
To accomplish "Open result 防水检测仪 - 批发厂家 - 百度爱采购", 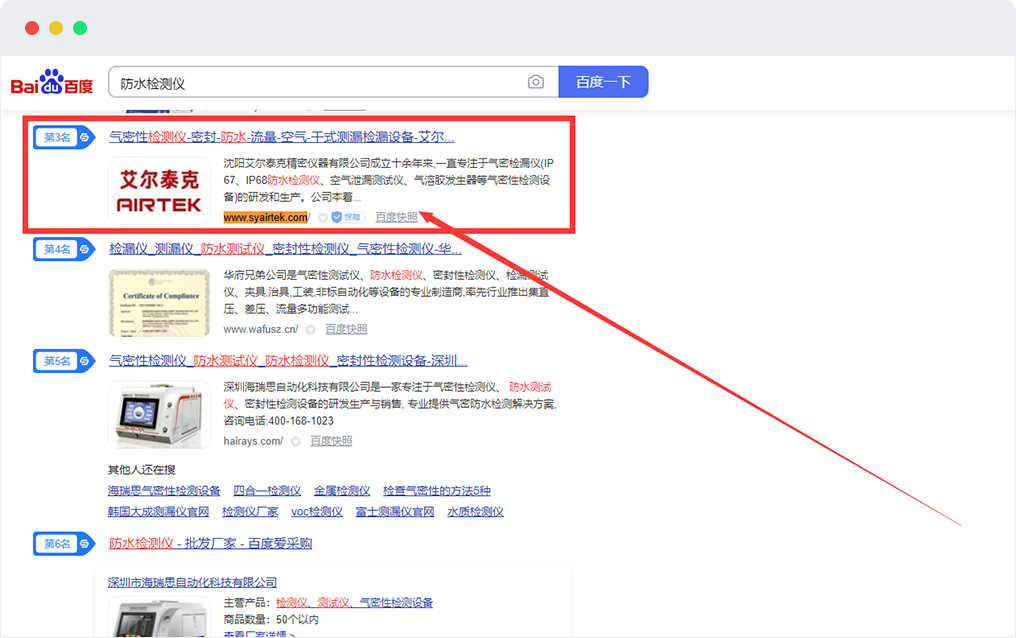I will (x=210, y=543).
